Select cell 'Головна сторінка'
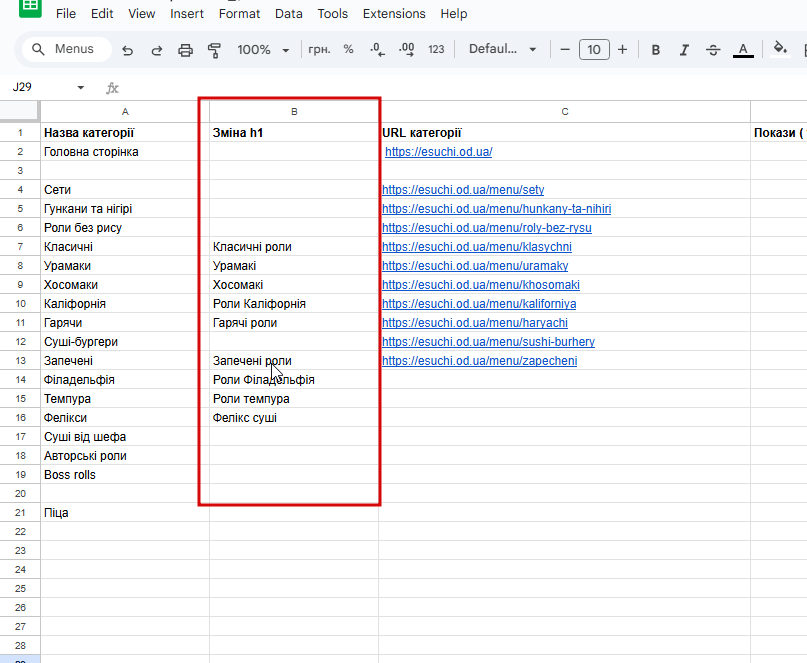 tap(125, 152)
